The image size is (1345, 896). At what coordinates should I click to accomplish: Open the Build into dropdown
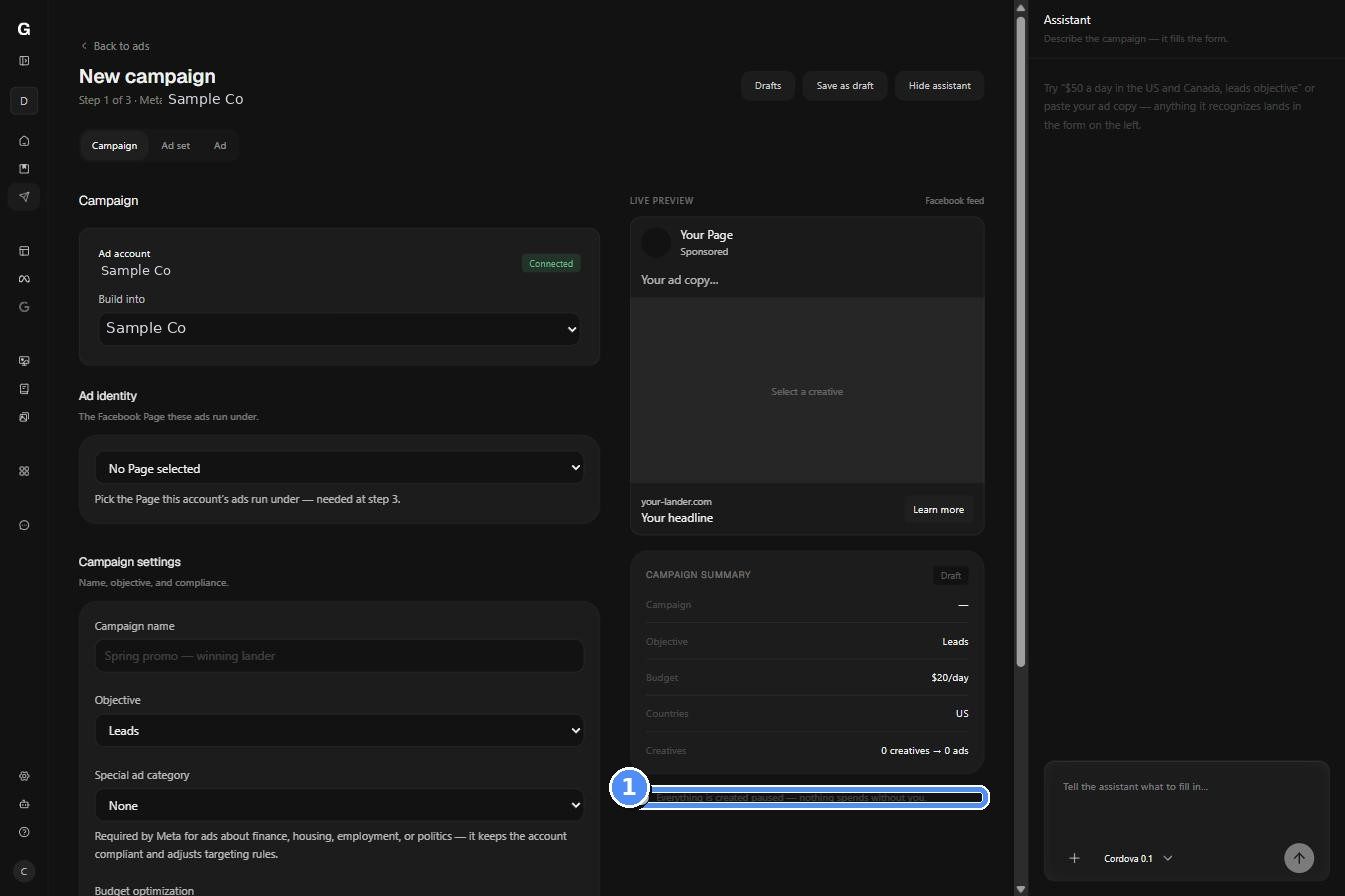339,329
